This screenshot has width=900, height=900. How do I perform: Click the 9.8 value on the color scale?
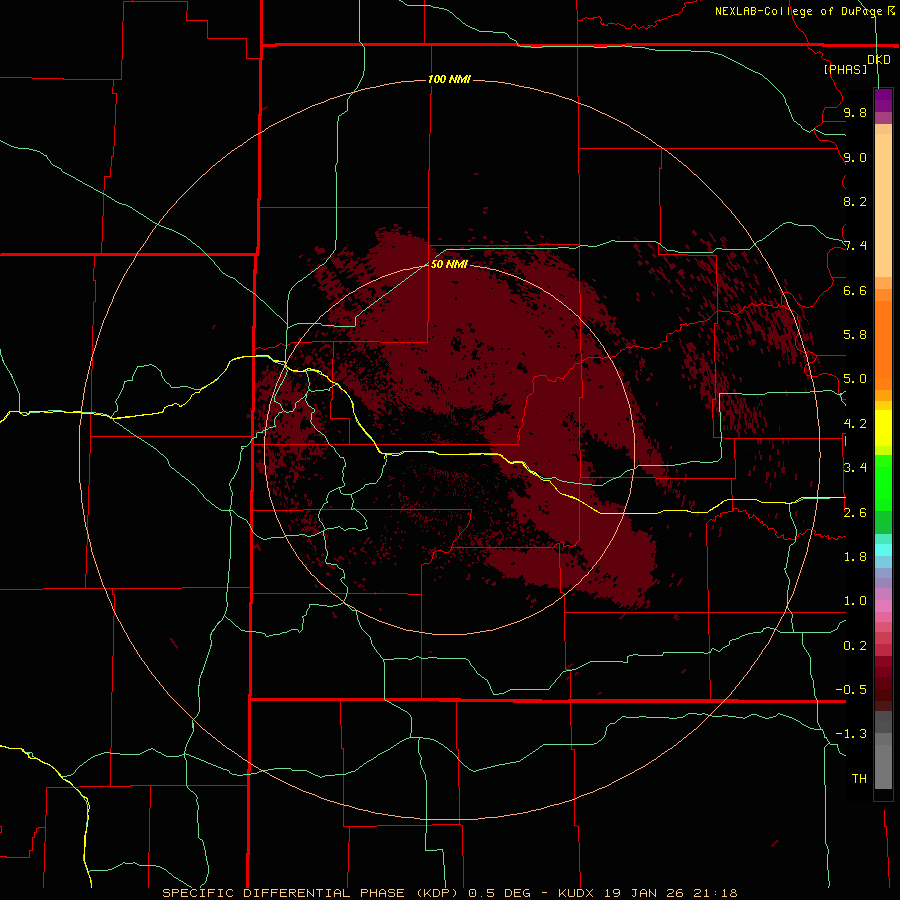pyautogui.click(x=855, y=112)
